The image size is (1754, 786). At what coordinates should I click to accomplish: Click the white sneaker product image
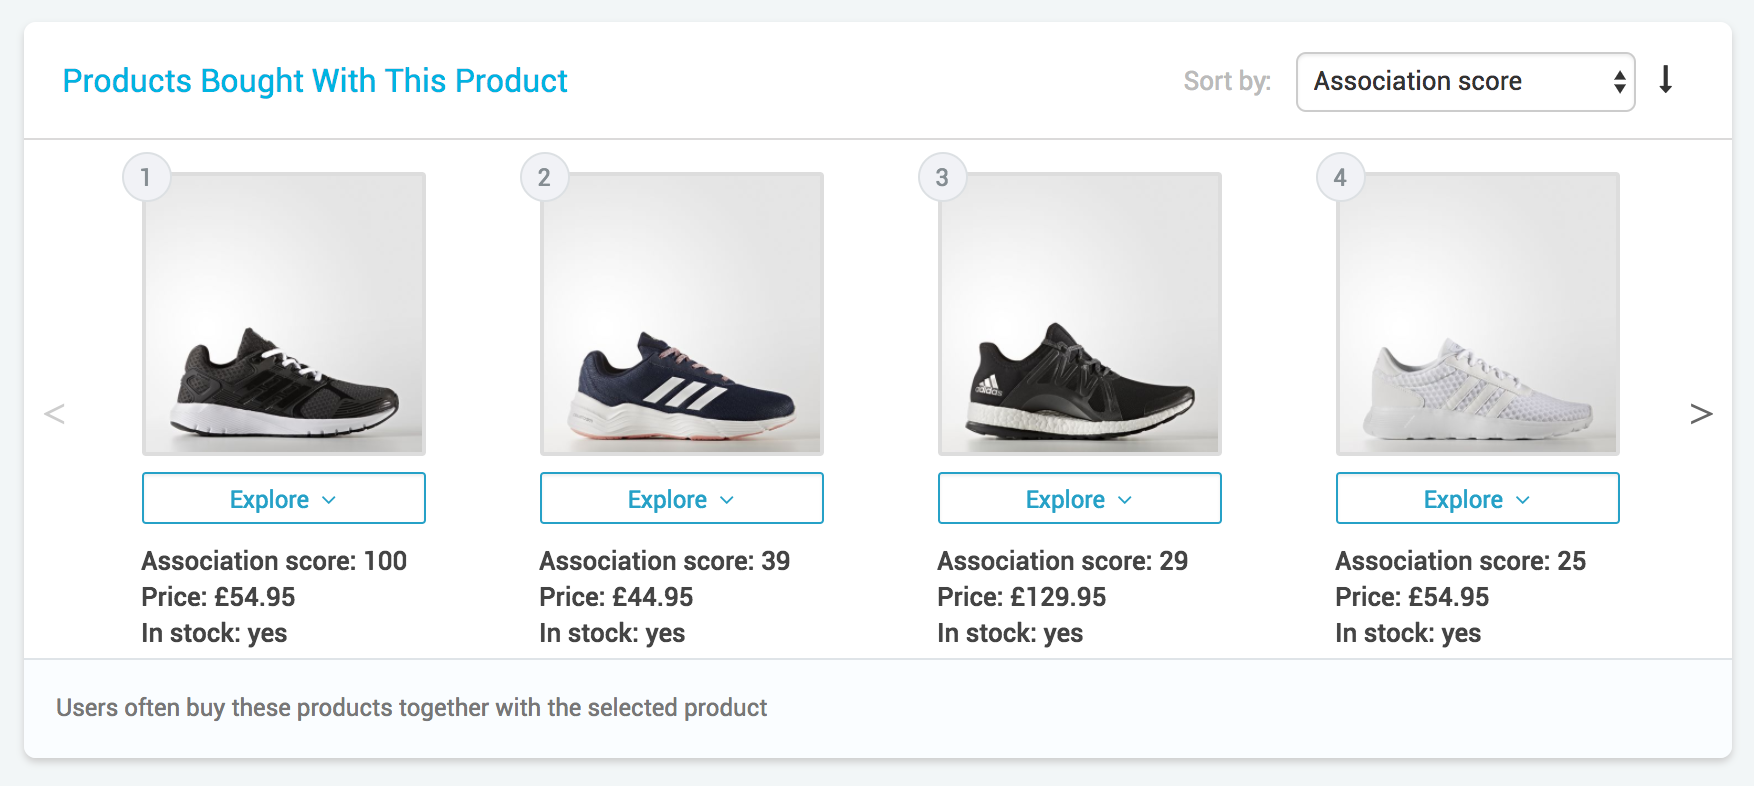pos(1478,314)
